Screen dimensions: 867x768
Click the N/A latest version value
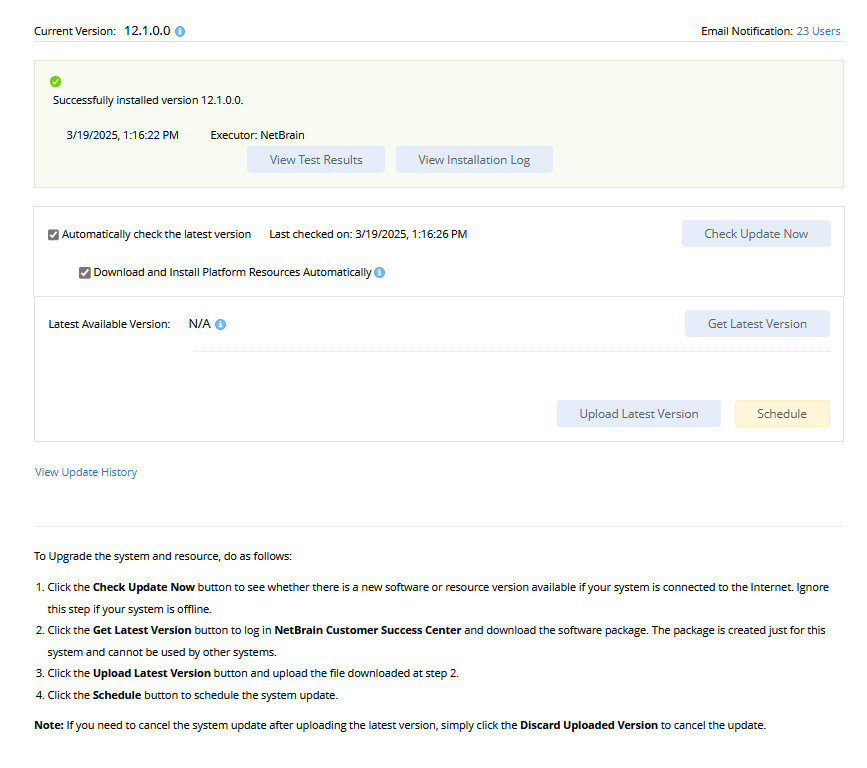pos(200,324)
